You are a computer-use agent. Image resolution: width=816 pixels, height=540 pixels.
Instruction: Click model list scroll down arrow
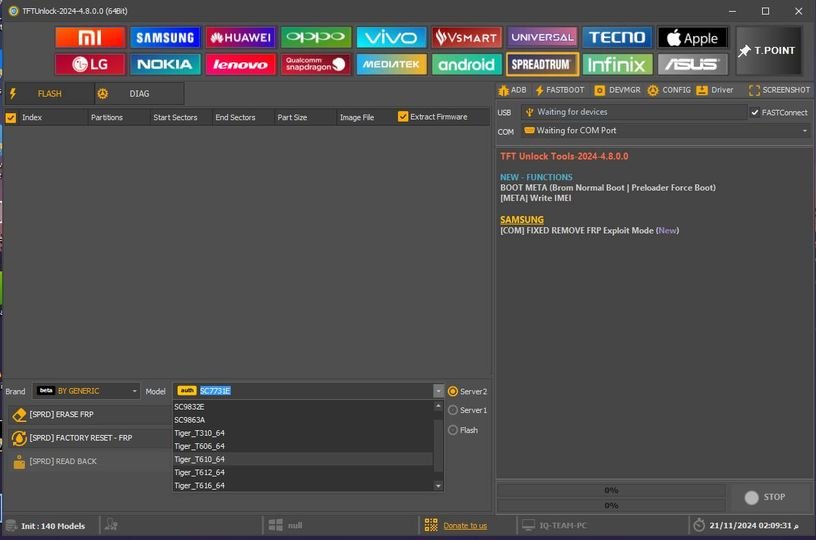pos(438,486)
